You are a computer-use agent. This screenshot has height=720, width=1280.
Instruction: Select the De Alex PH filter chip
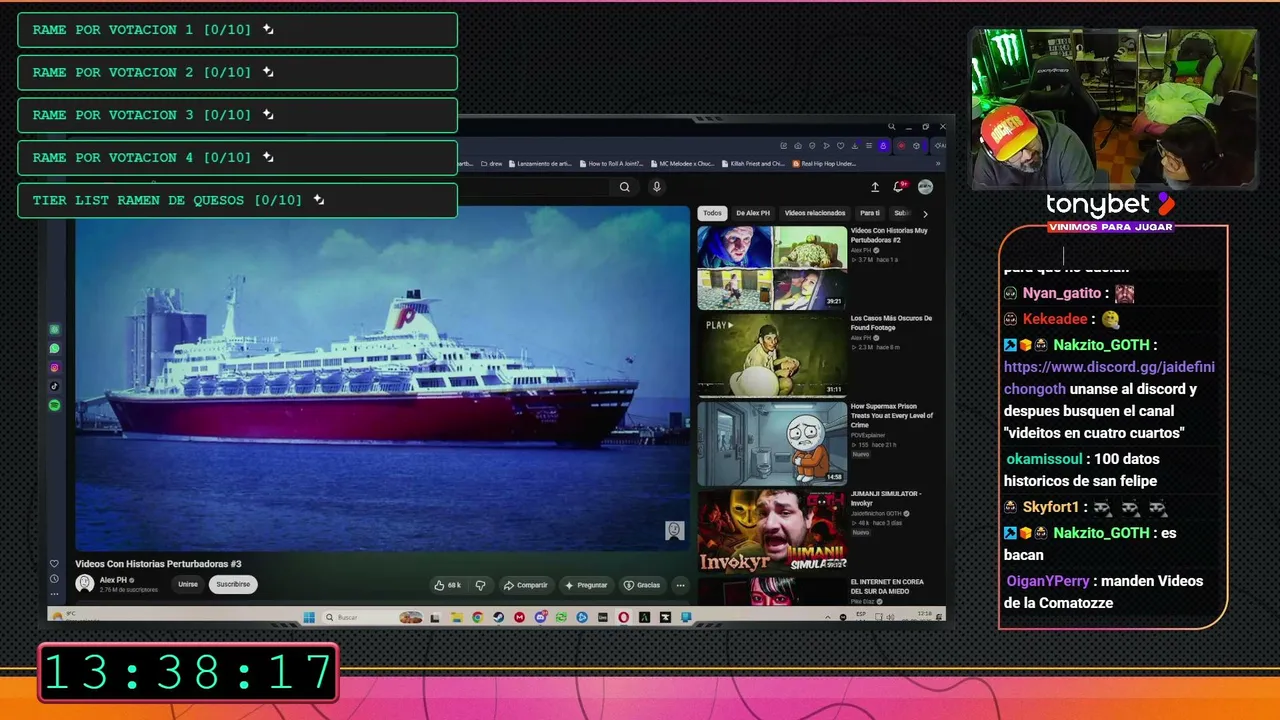coord(753,213)
